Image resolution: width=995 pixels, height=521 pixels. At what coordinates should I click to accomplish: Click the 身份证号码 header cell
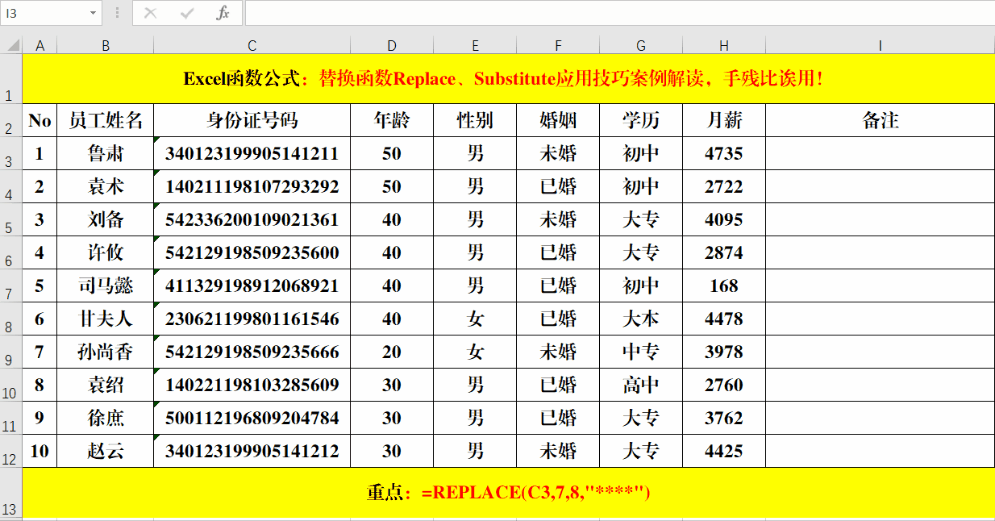pos(252,121)
